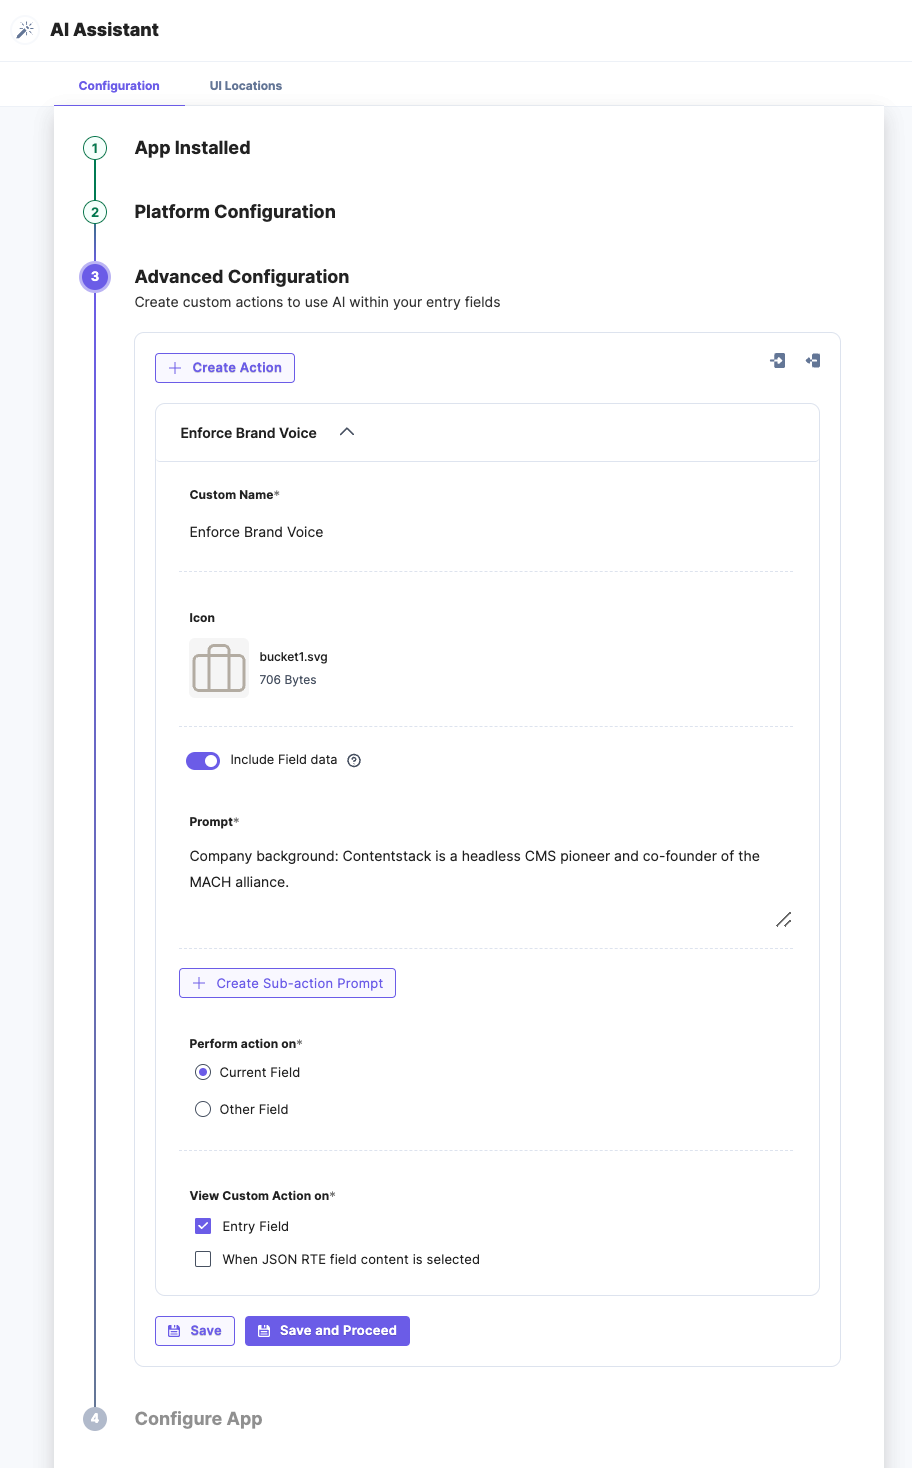This screenshot has height=1468, width=912.
Task: Click the Prompt textarea resize handle
Action: click(x=784, y=920)
